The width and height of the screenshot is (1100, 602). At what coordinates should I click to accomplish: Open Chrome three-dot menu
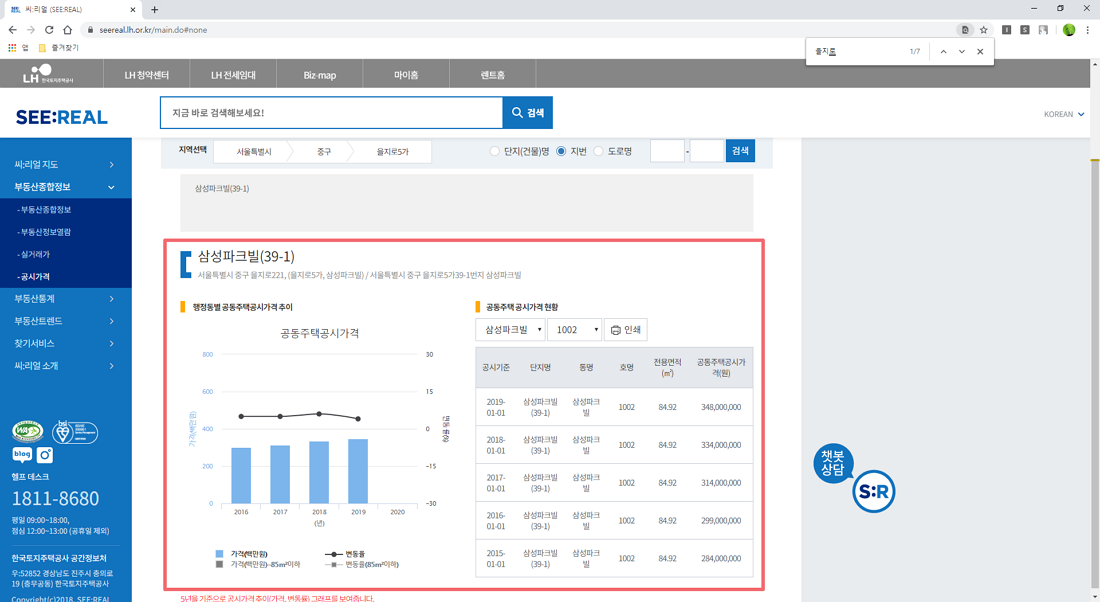point(1087,29)
